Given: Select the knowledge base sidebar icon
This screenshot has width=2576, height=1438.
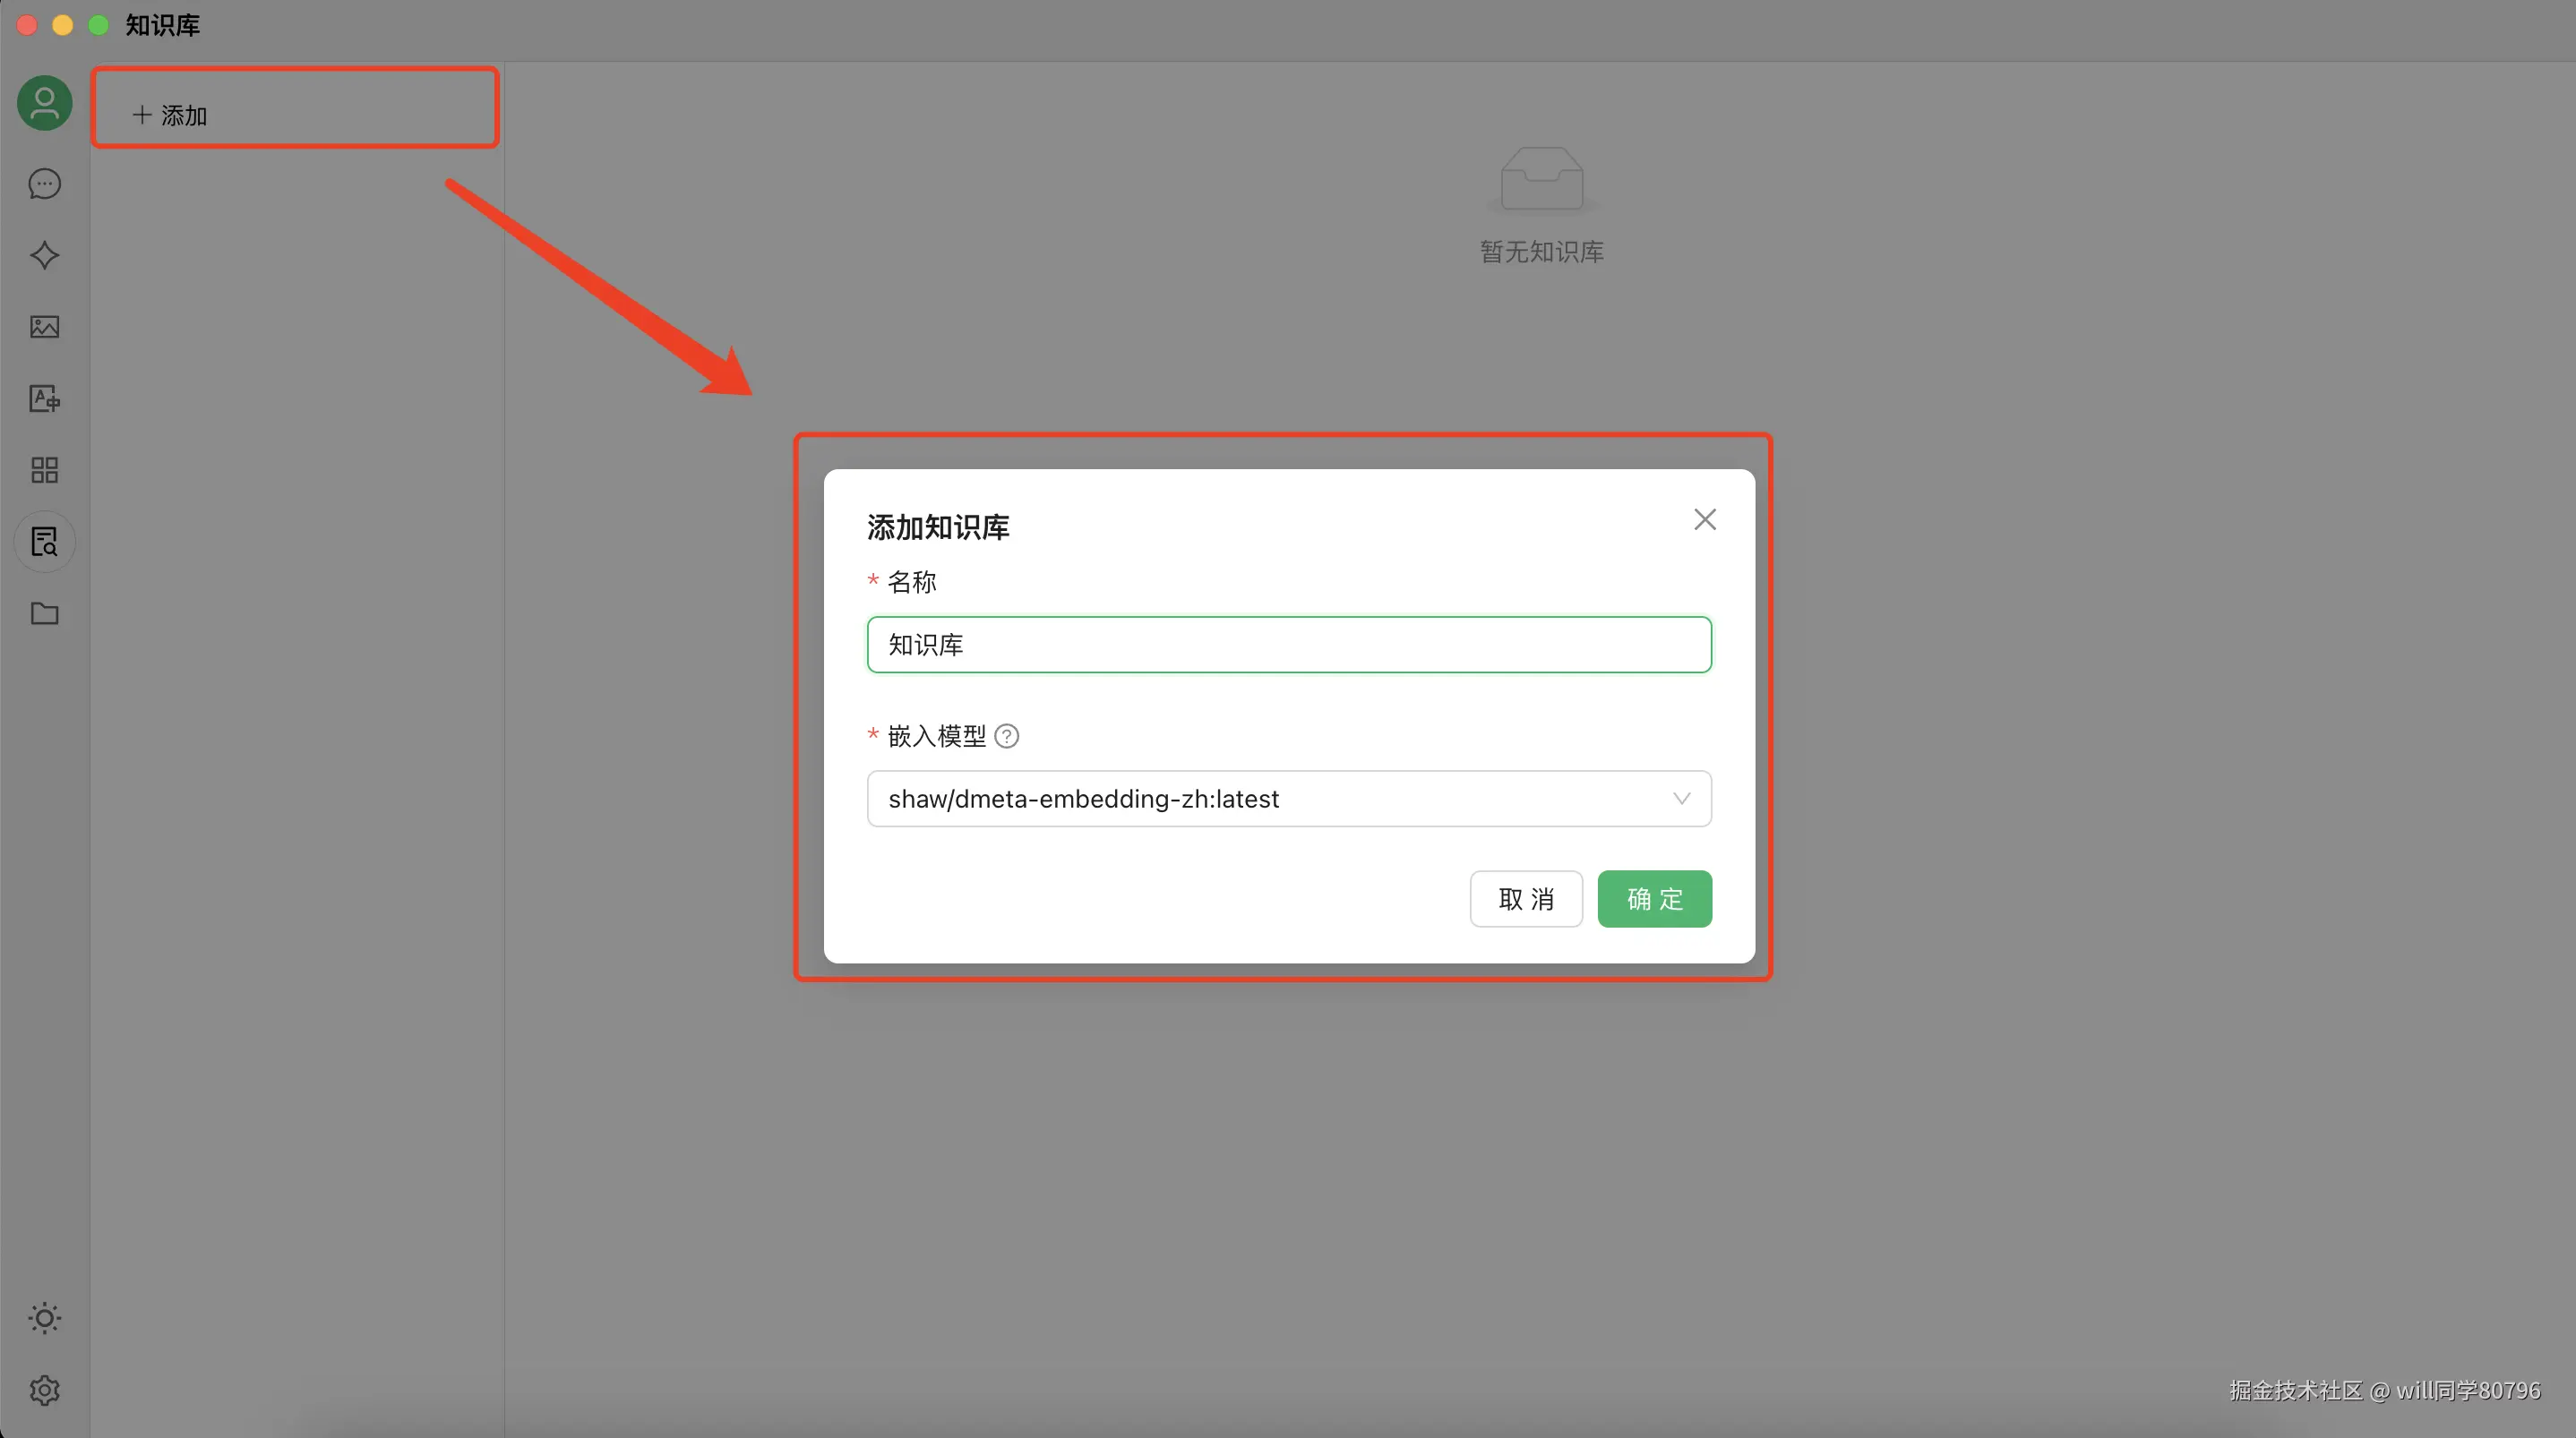Looking at the screenshot, I should tap(44, 542).
